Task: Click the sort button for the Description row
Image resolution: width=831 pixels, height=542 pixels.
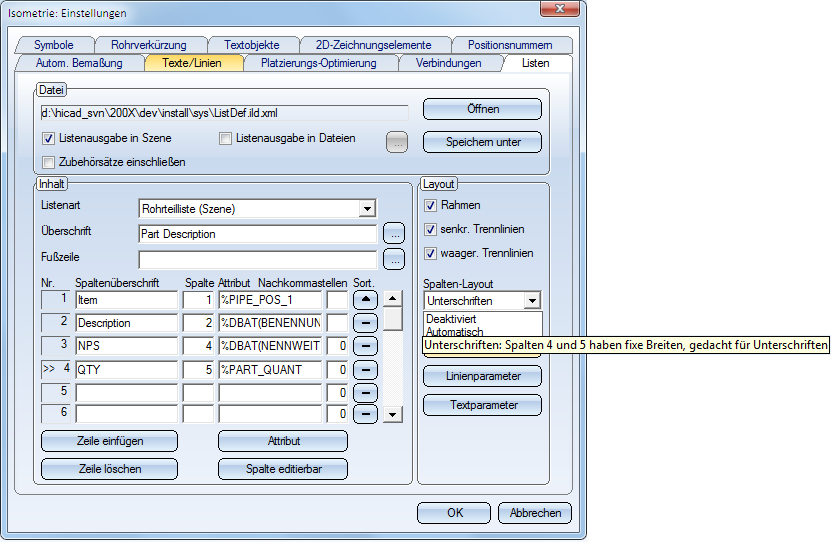Action: [366, 323]
